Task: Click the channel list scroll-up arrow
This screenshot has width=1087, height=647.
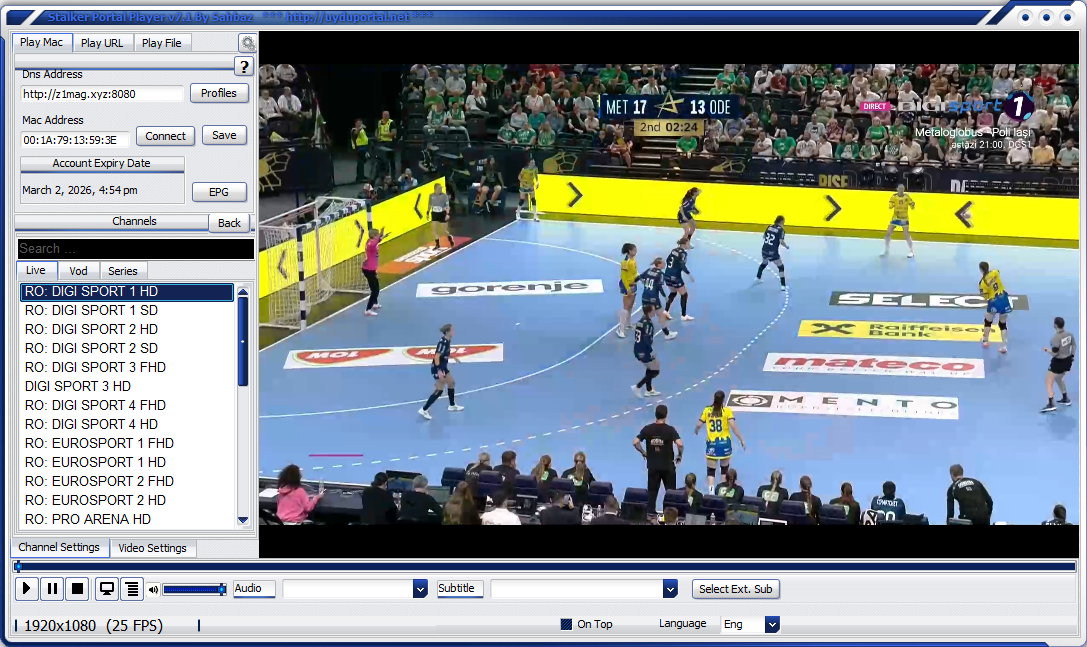Action: [243, 292]
